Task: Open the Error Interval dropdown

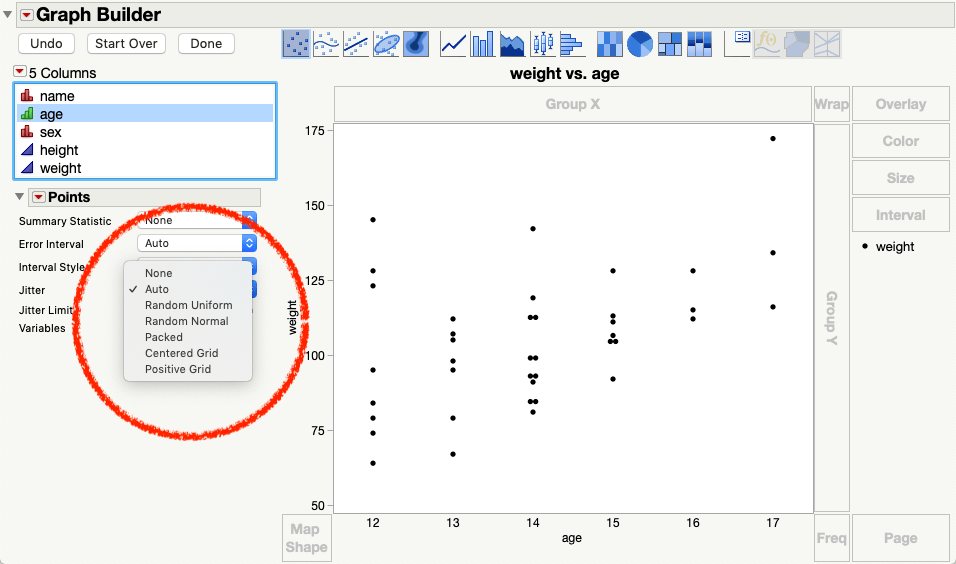Action: coord(197,243)
